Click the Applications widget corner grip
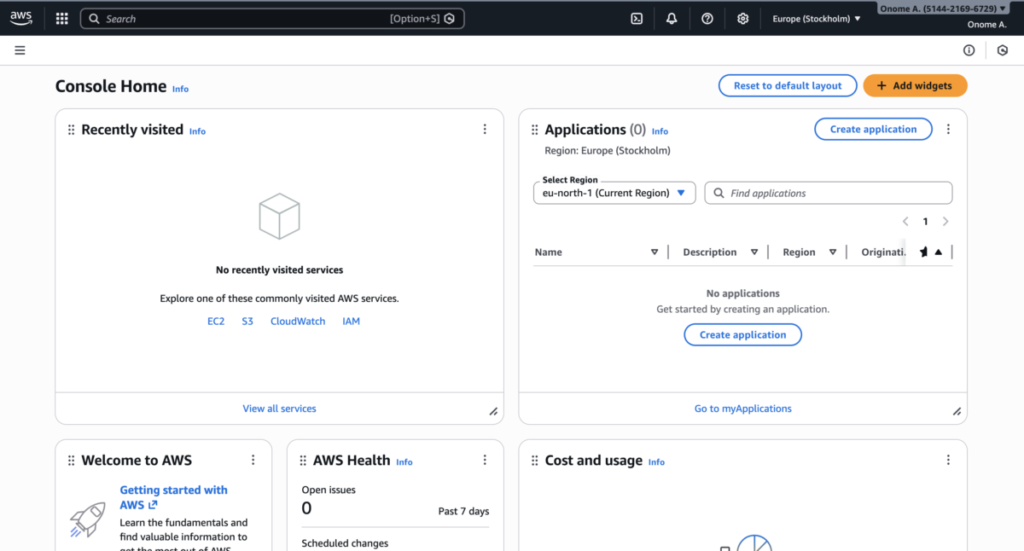 957,411
